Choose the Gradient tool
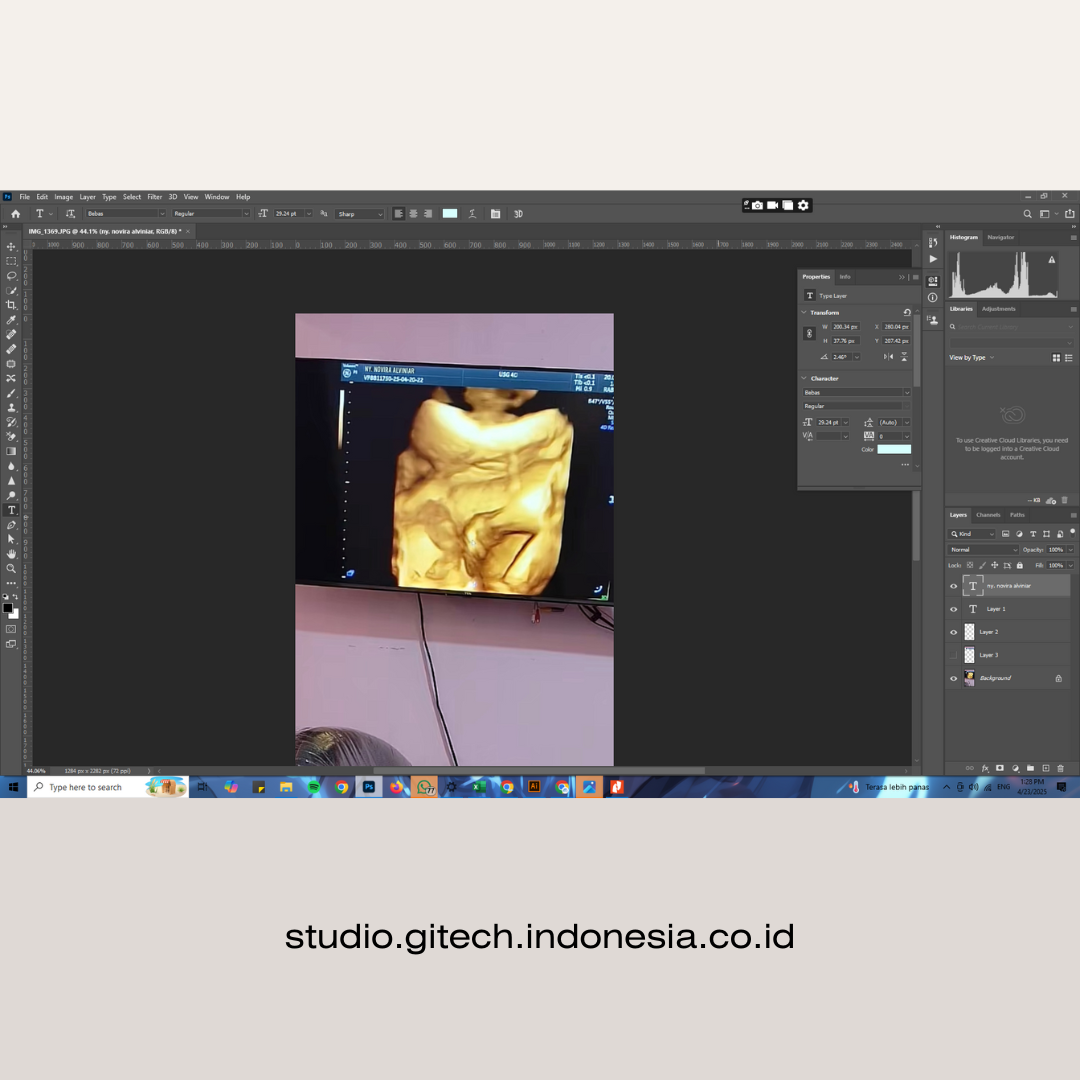The height and width of the screenshot is (1080, 1080). coord(11,451)
